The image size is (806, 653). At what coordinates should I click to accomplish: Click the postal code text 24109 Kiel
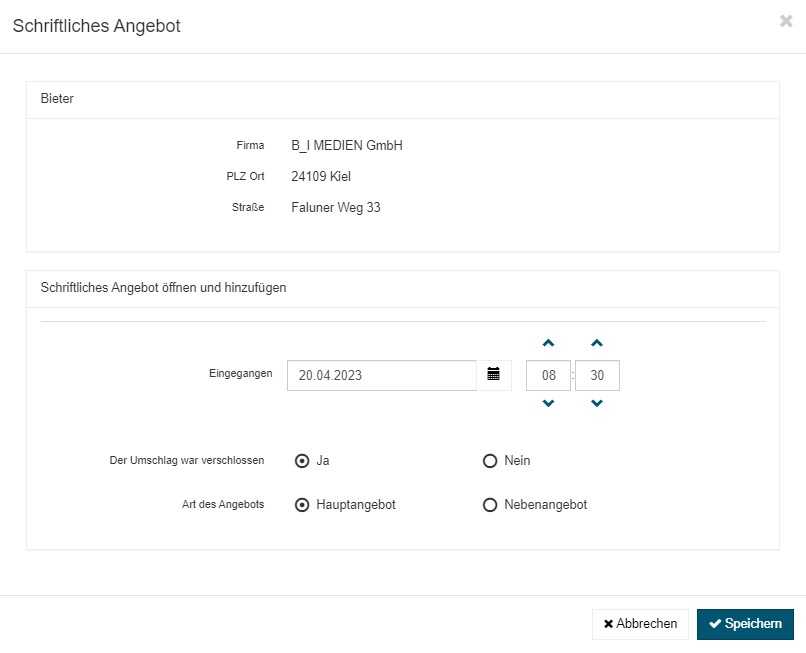(321, 177)
